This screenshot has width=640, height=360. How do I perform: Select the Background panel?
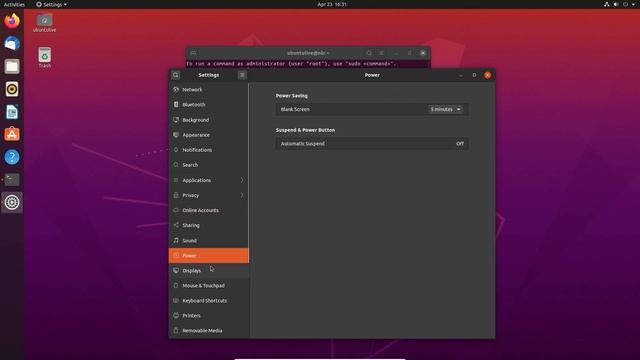[x=209, y=120]
